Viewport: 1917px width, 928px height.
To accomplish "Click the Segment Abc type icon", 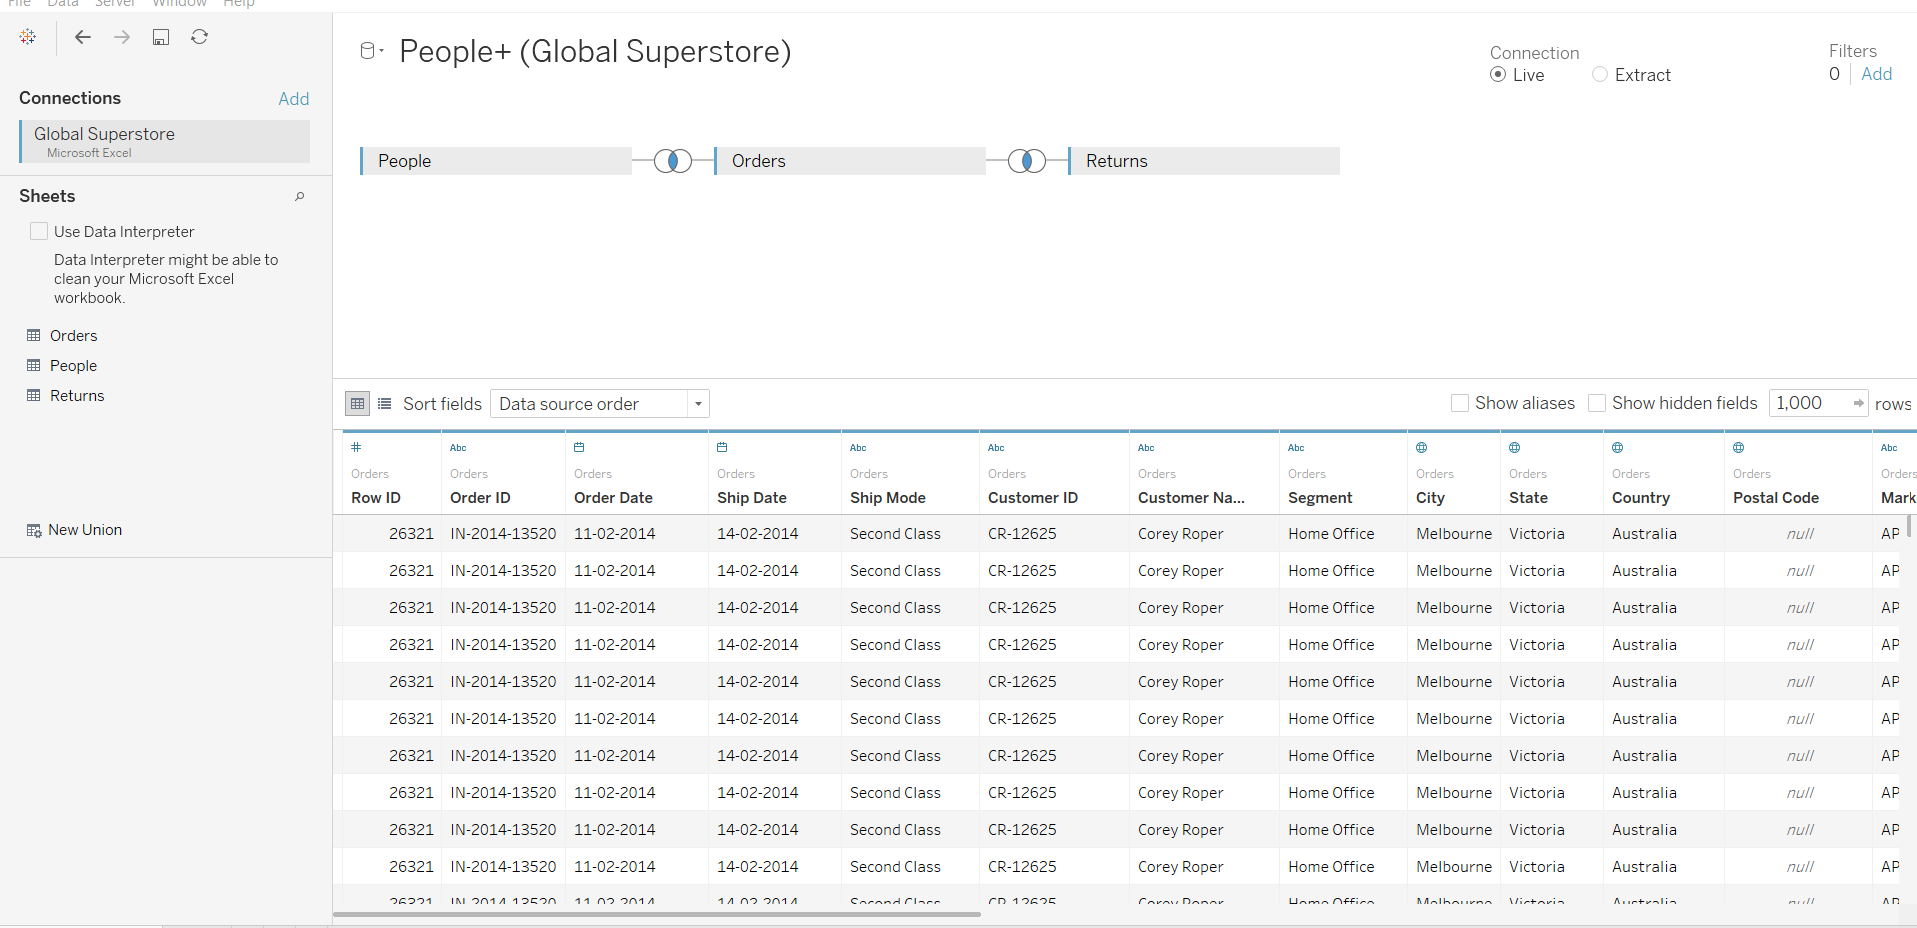I will tap(1296, 448).
